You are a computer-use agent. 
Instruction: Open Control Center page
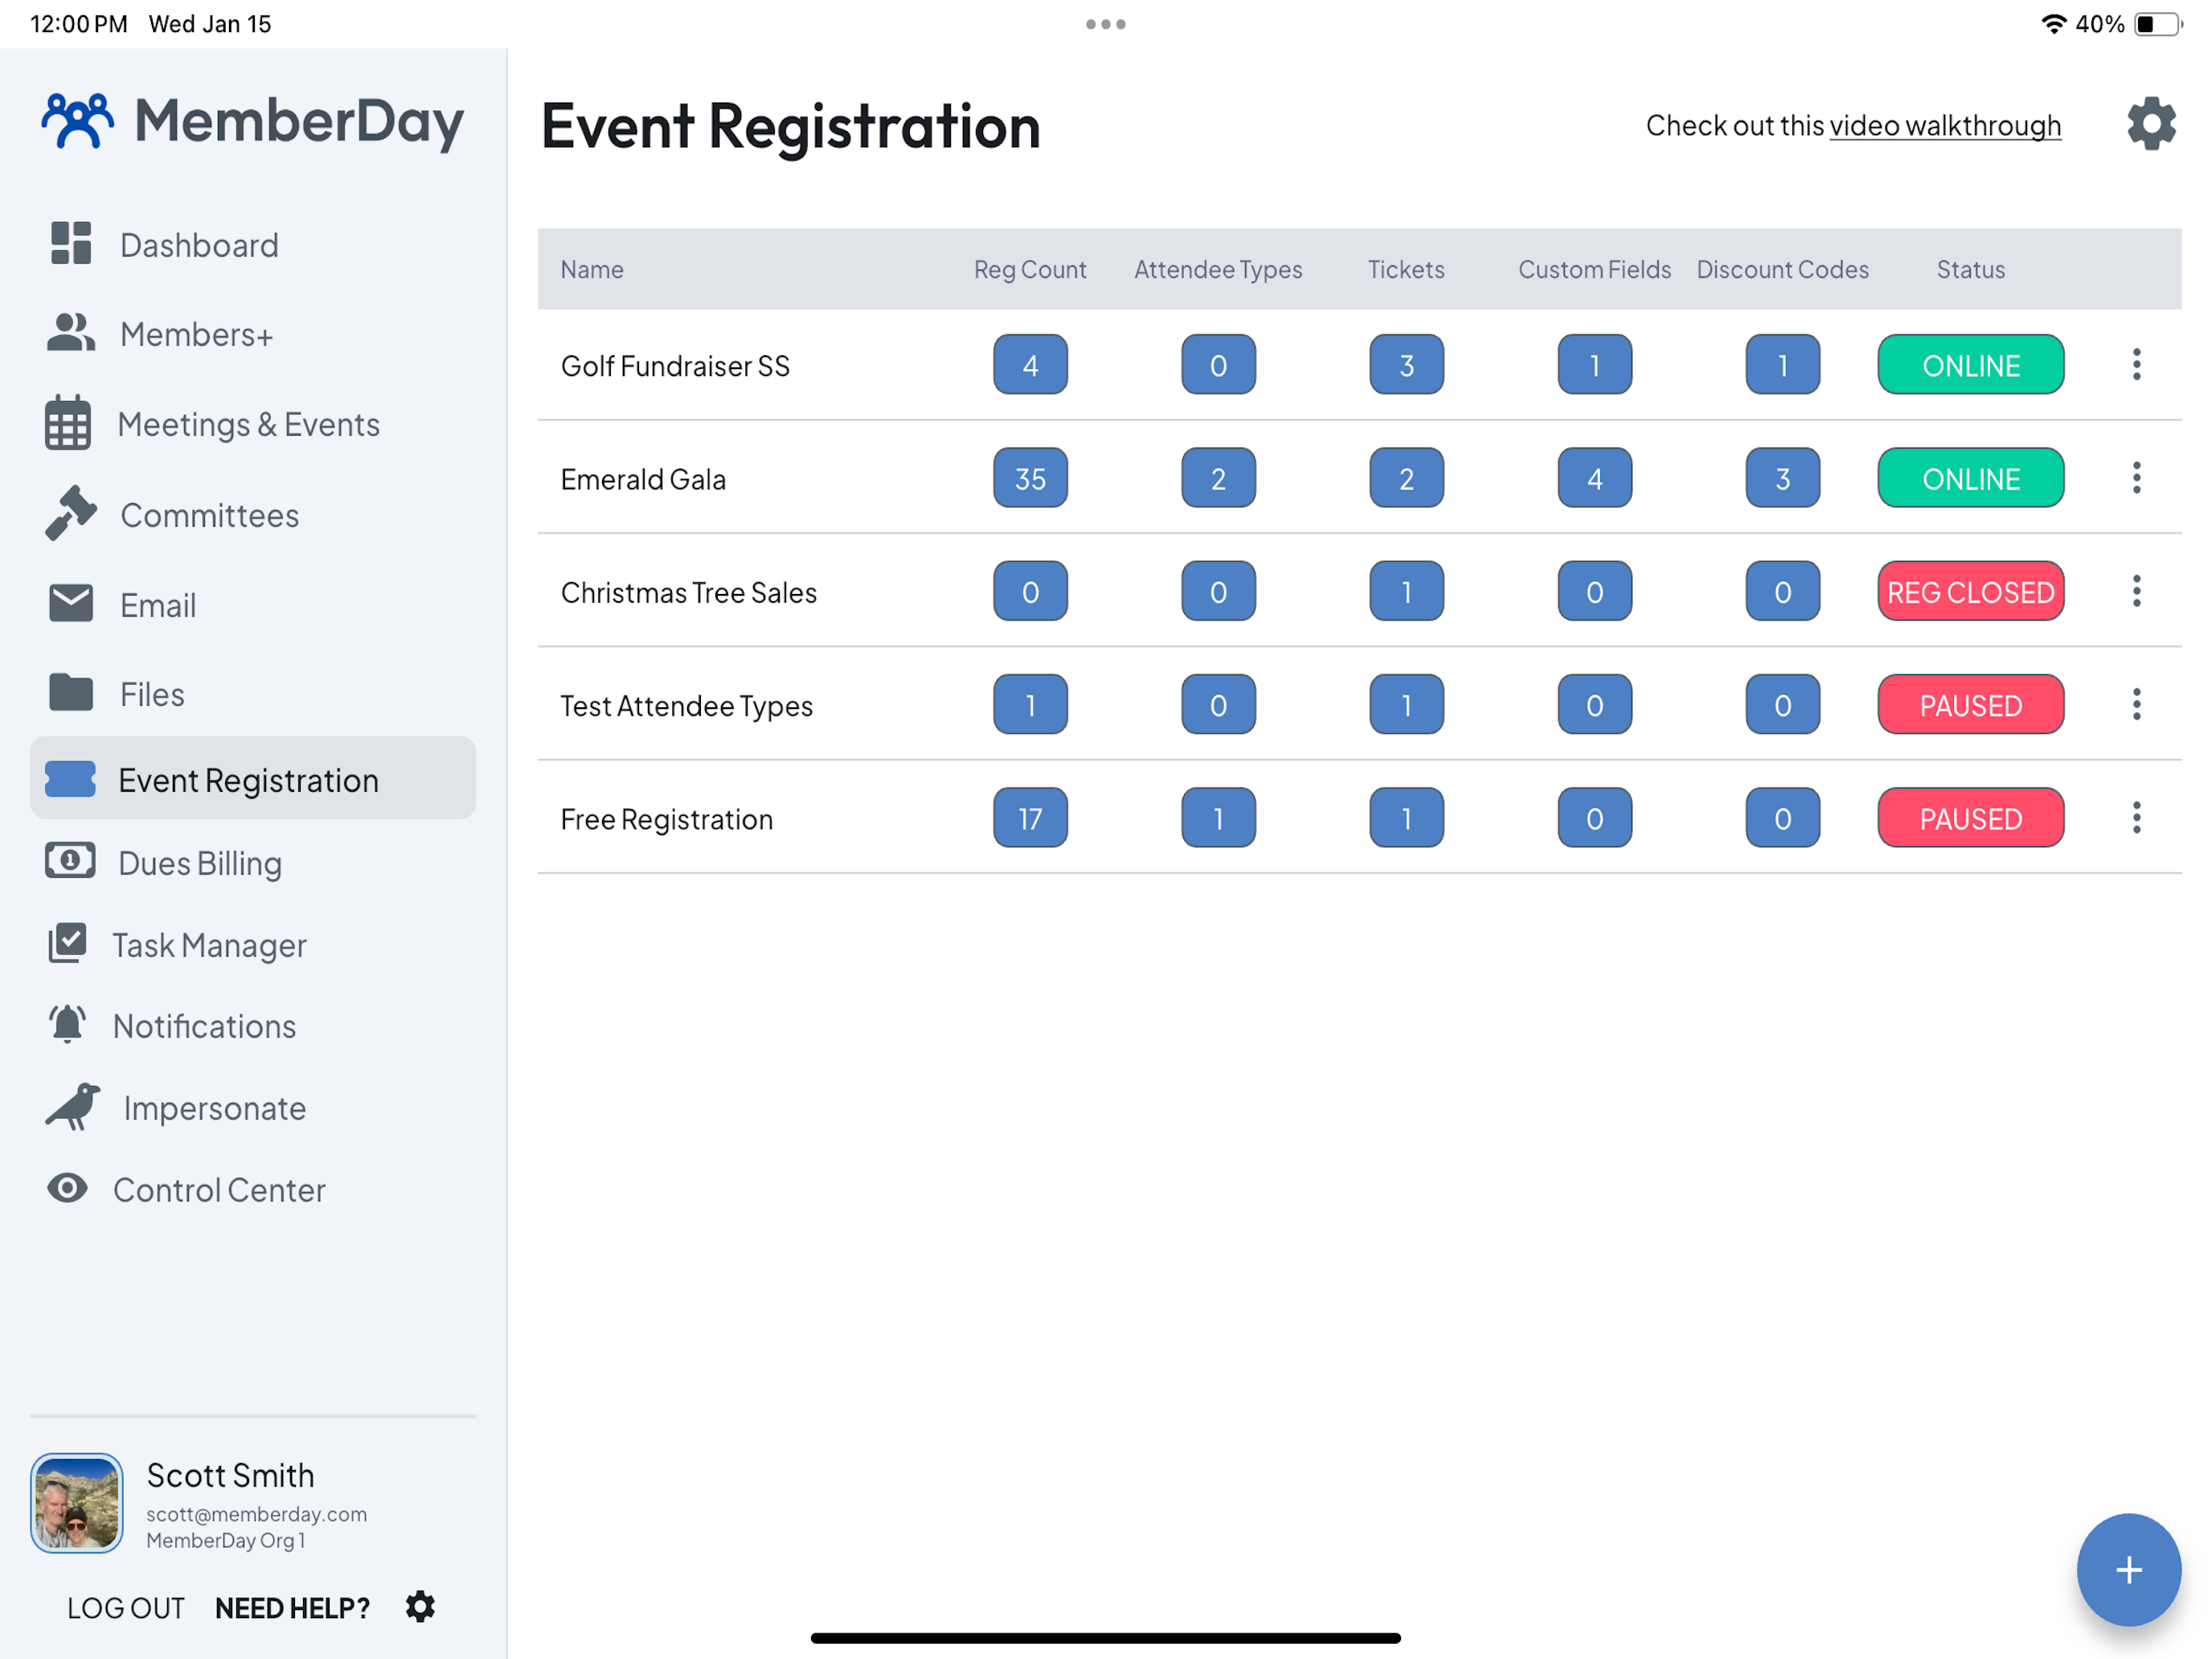tap(219, 1190)
